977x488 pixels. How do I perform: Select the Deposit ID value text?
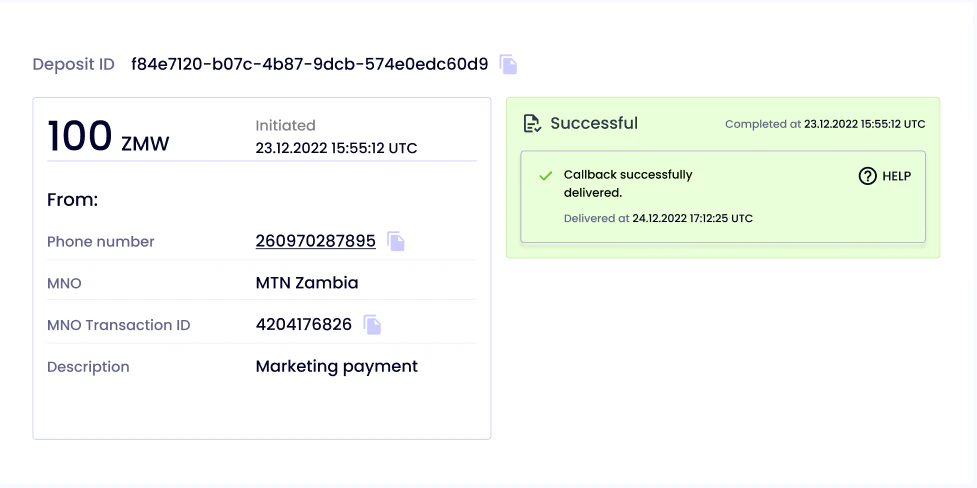click(x=310, y=64)
